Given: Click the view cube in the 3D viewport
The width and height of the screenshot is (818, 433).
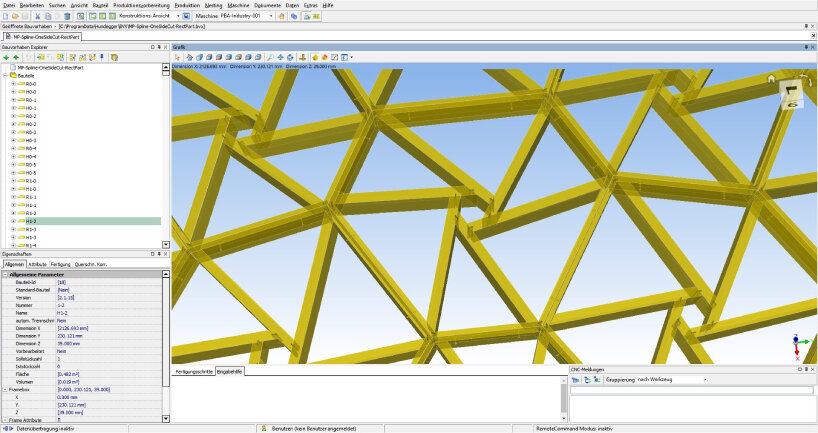Looking at the screenshot, I should click(x=789, y=93).
